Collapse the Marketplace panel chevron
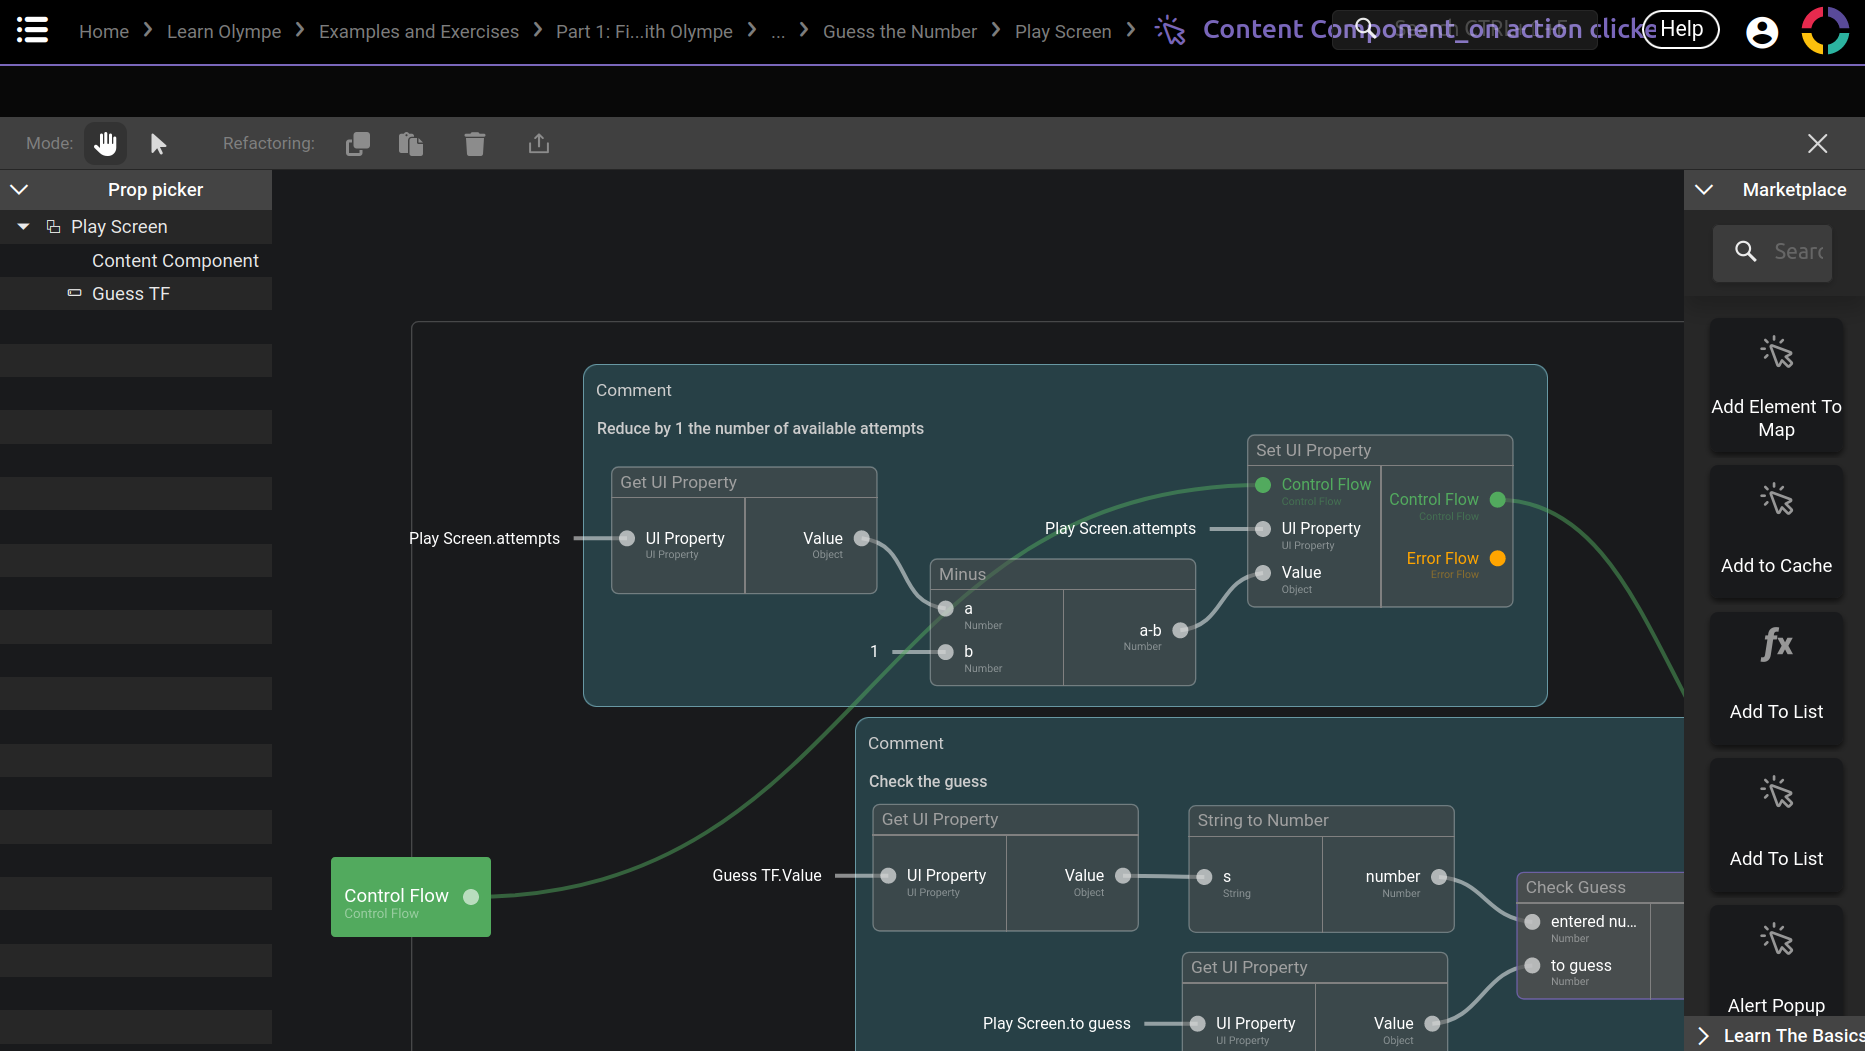 (1705, 190)
